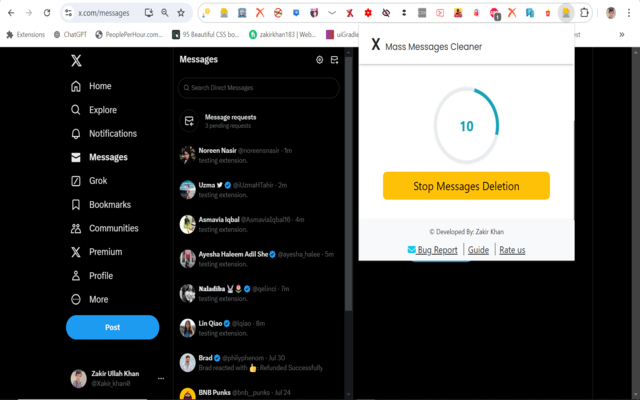Go to Home in X sidebar

pyautogui.click(x=91, y=86)
